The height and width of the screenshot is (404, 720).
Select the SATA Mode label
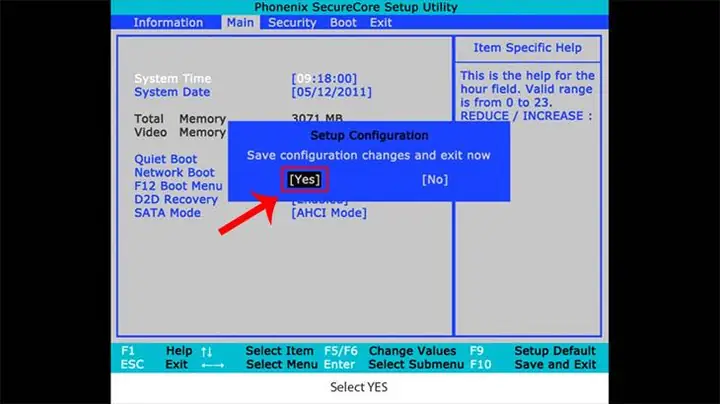coord(167,213)
